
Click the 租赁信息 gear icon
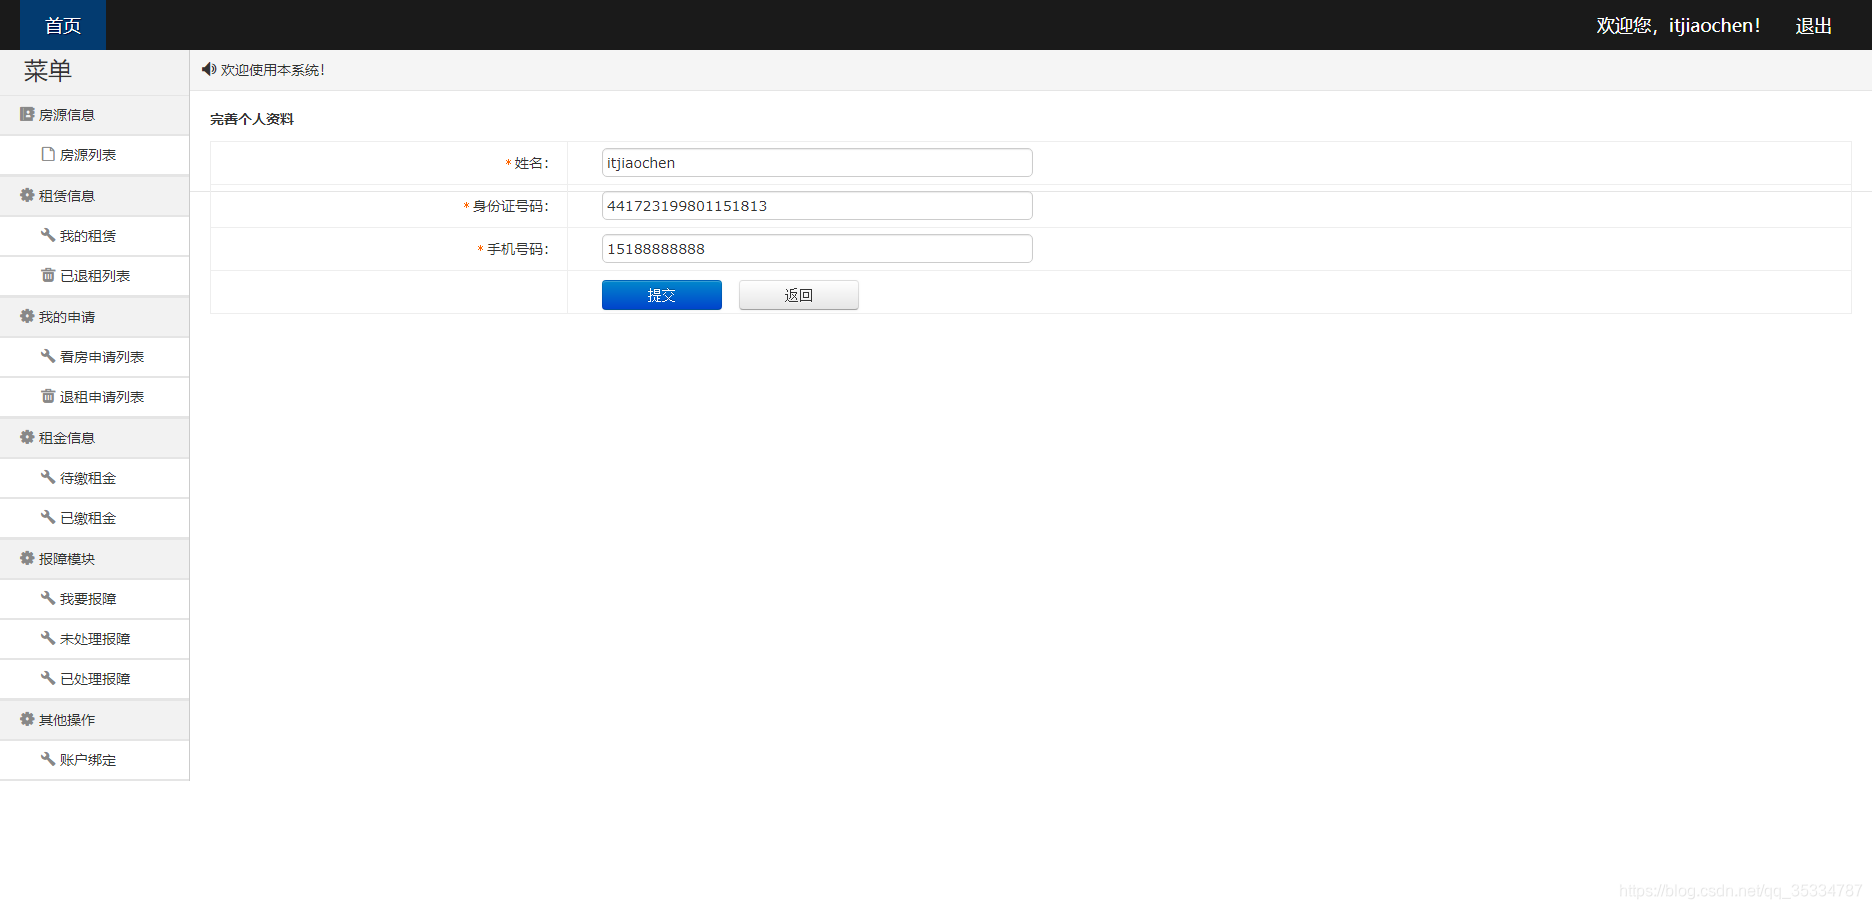[x=27, y=195]
